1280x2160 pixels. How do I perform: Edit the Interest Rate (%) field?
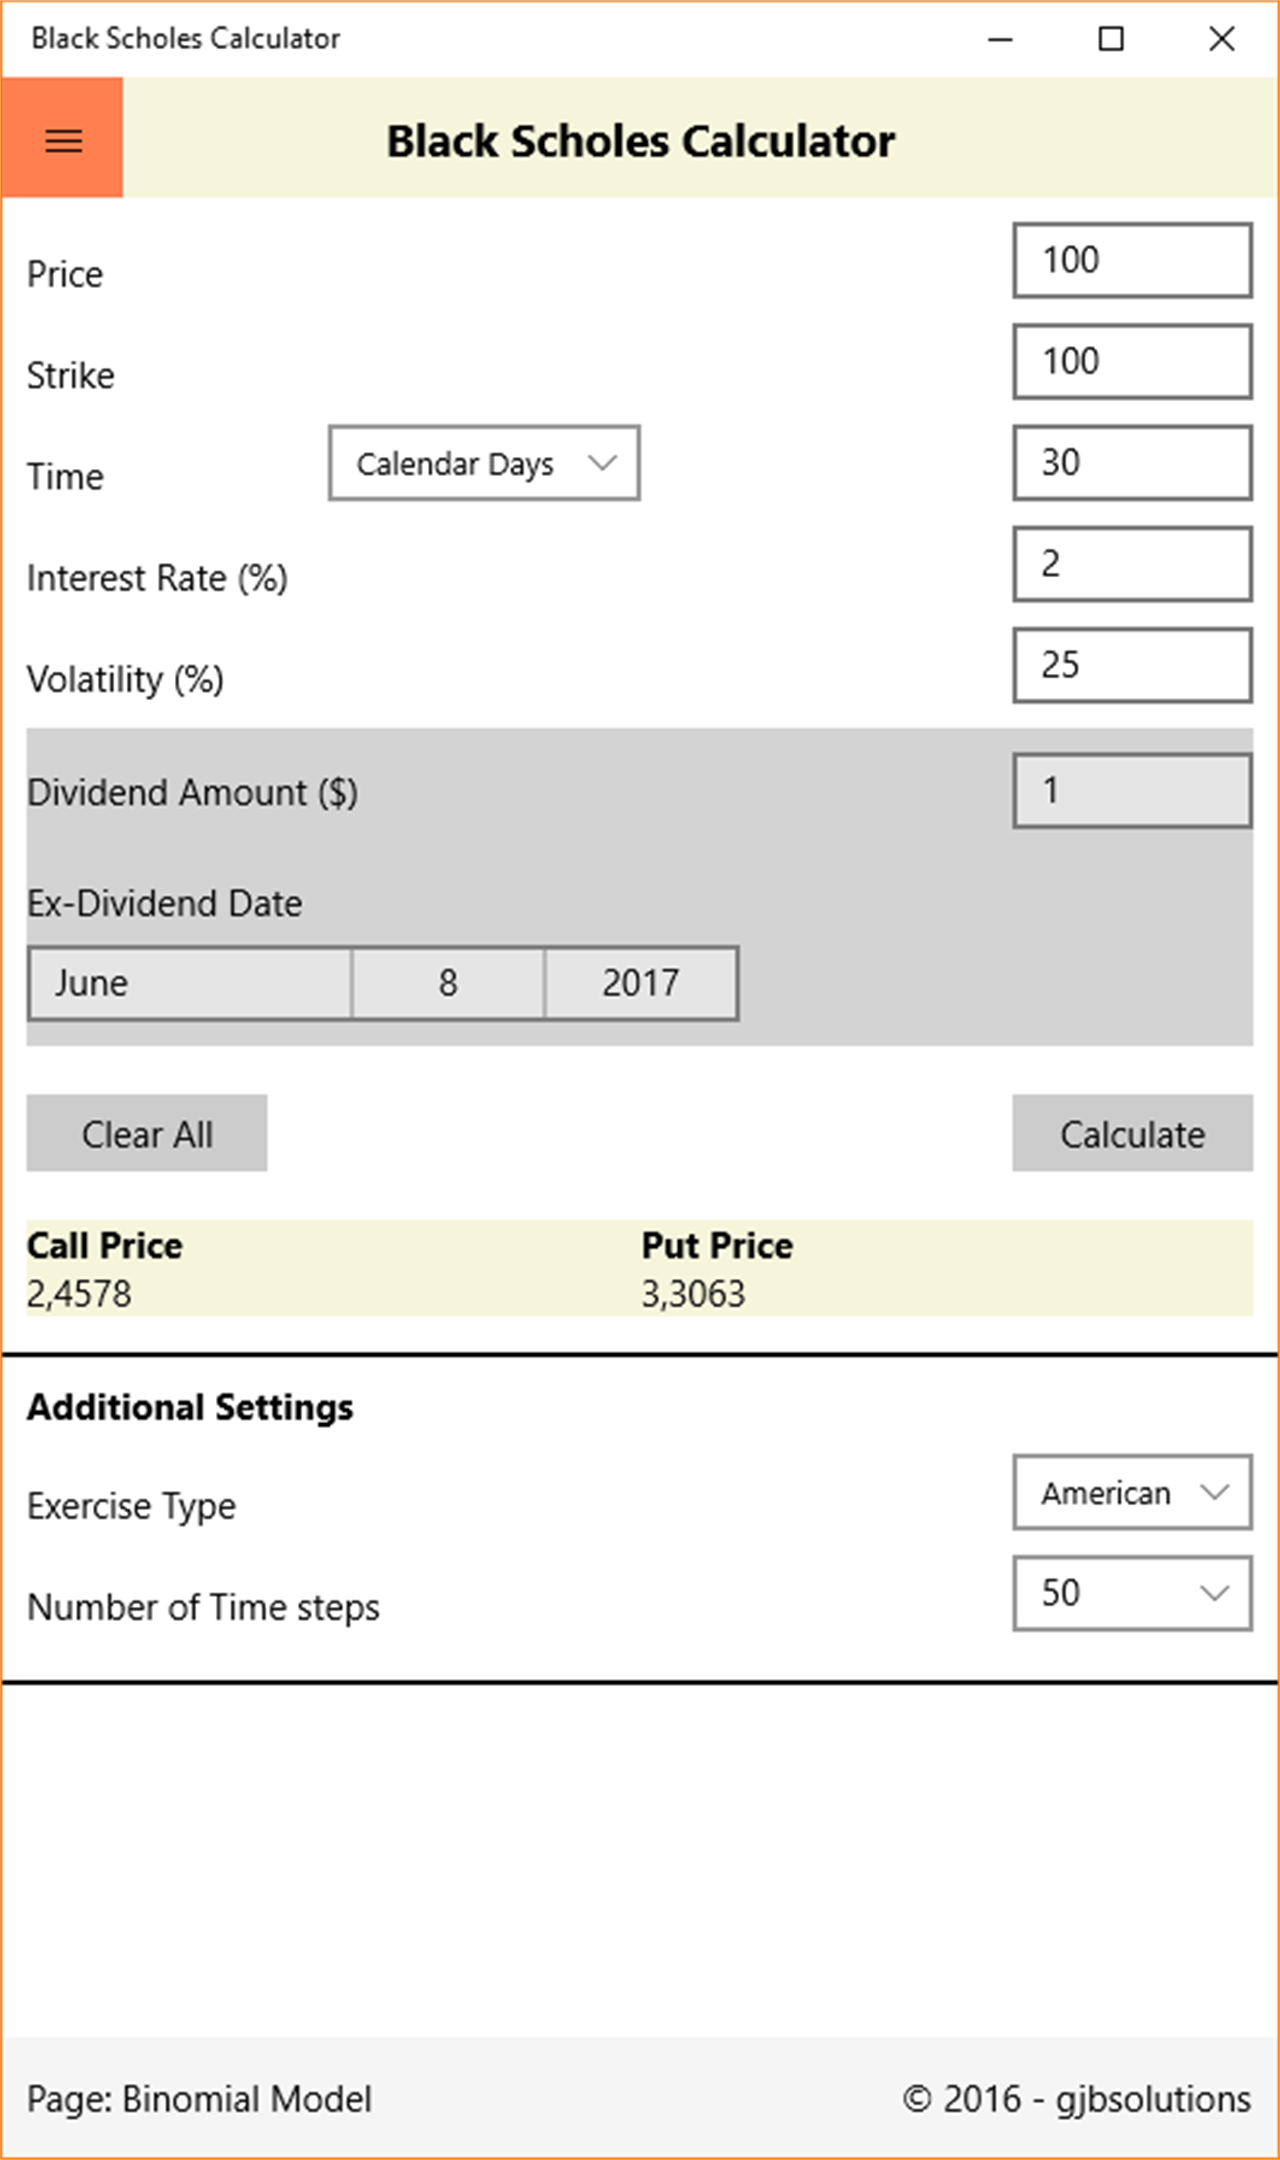[x=1132, y=564]
